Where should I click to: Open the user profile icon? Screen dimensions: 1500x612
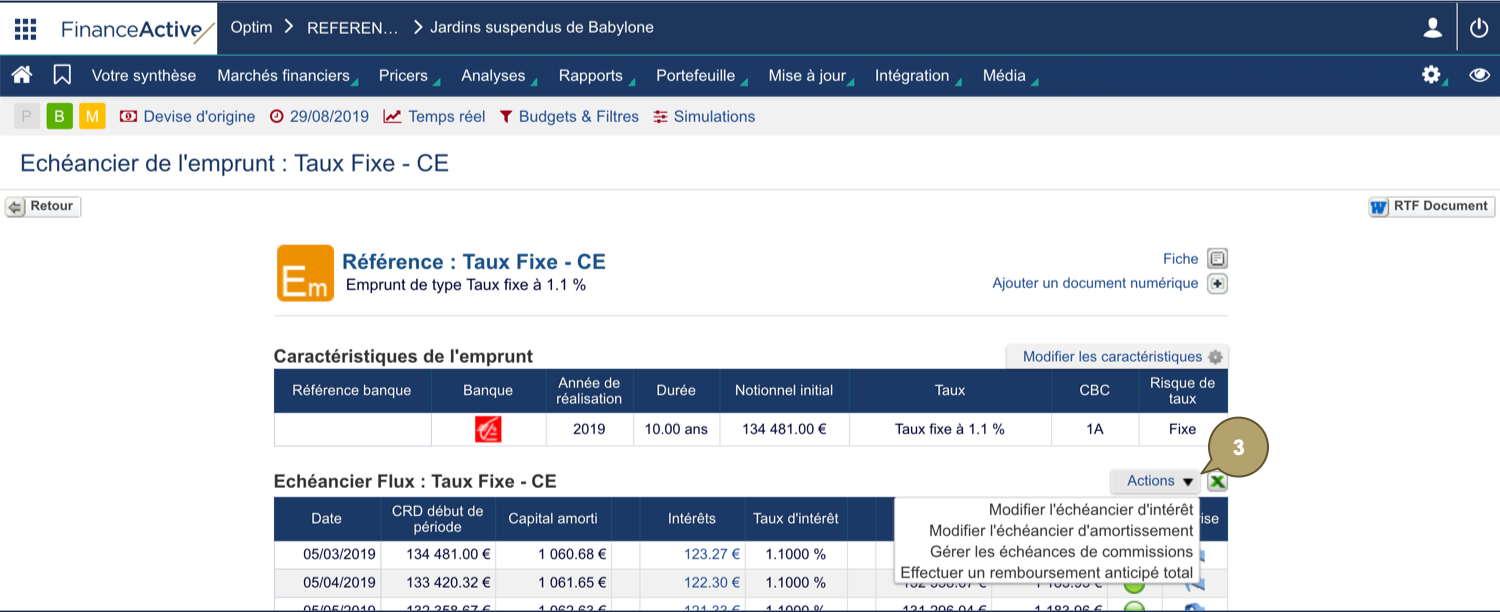[x=1432, y=28]
